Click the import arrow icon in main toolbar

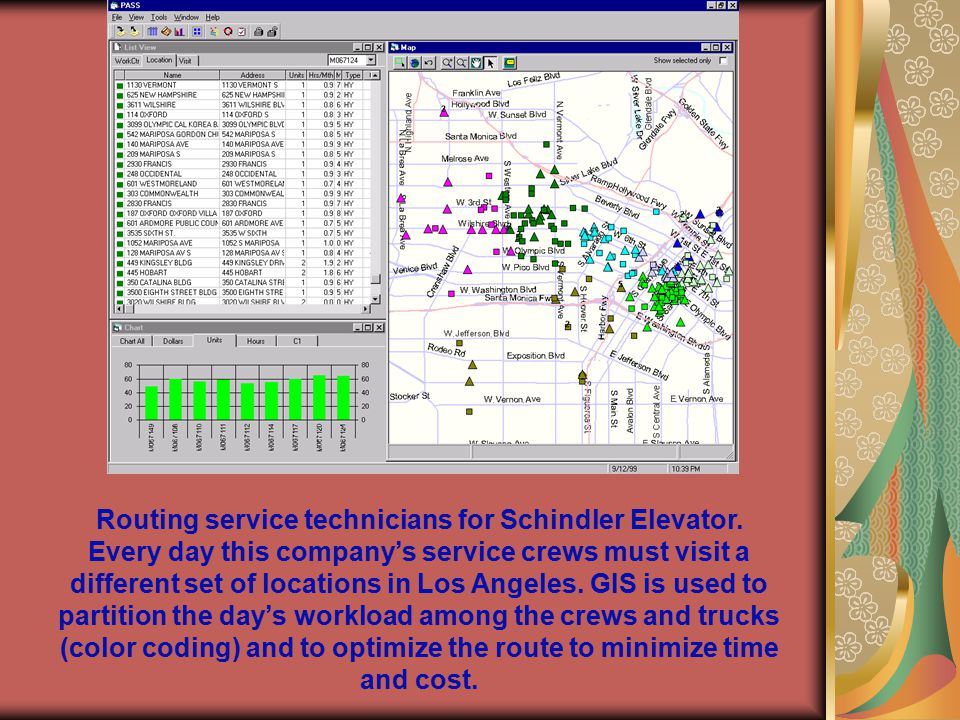tap(121, 31)
